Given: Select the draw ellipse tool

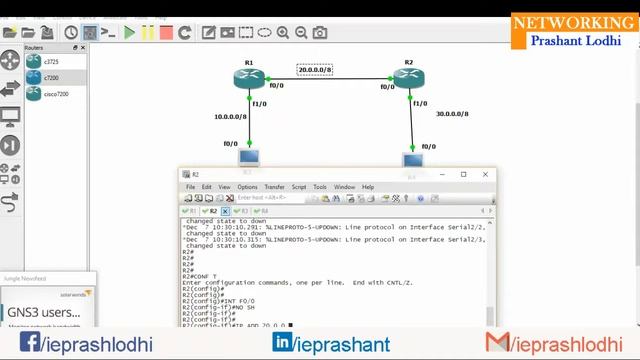Looking at the screenshot, I should [x=264, y=33].
